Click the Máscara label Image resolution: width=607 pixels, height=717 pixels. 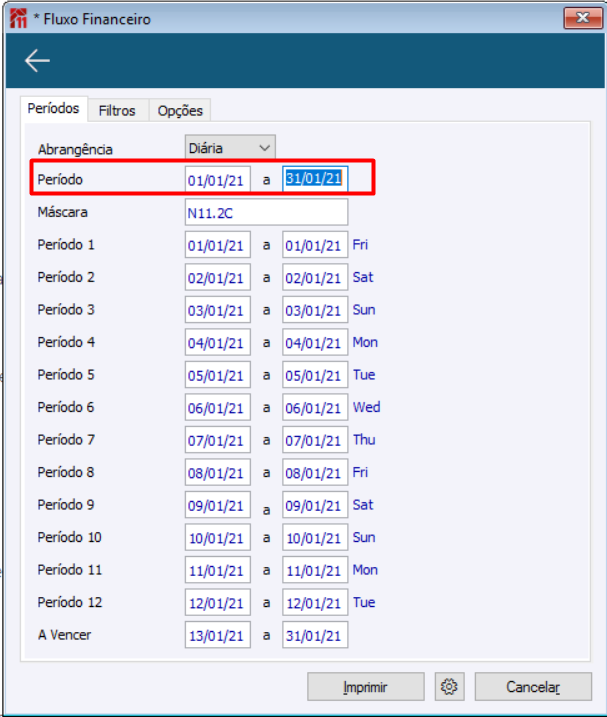point(63,212)
